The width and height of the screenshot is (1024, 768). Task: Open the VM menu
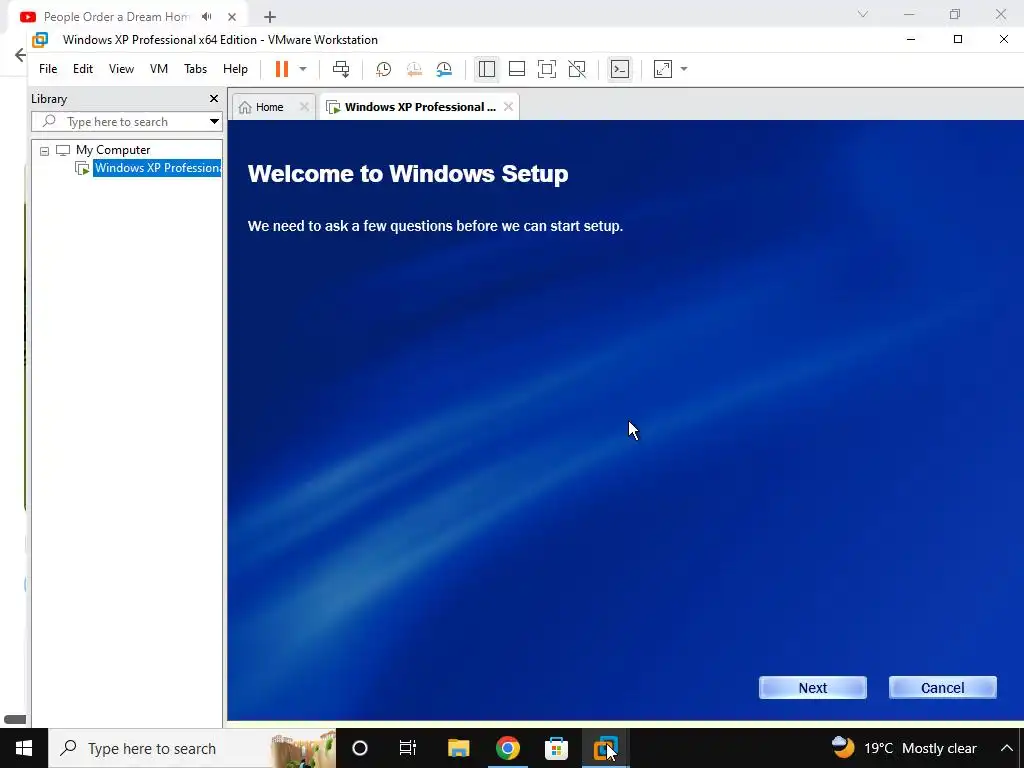[159, 69]
